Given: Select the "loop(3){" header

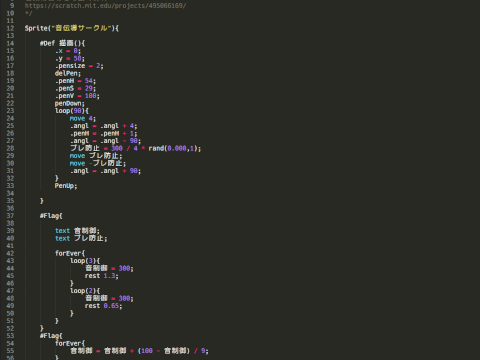Looking at the screenshot, I should 85,261.
